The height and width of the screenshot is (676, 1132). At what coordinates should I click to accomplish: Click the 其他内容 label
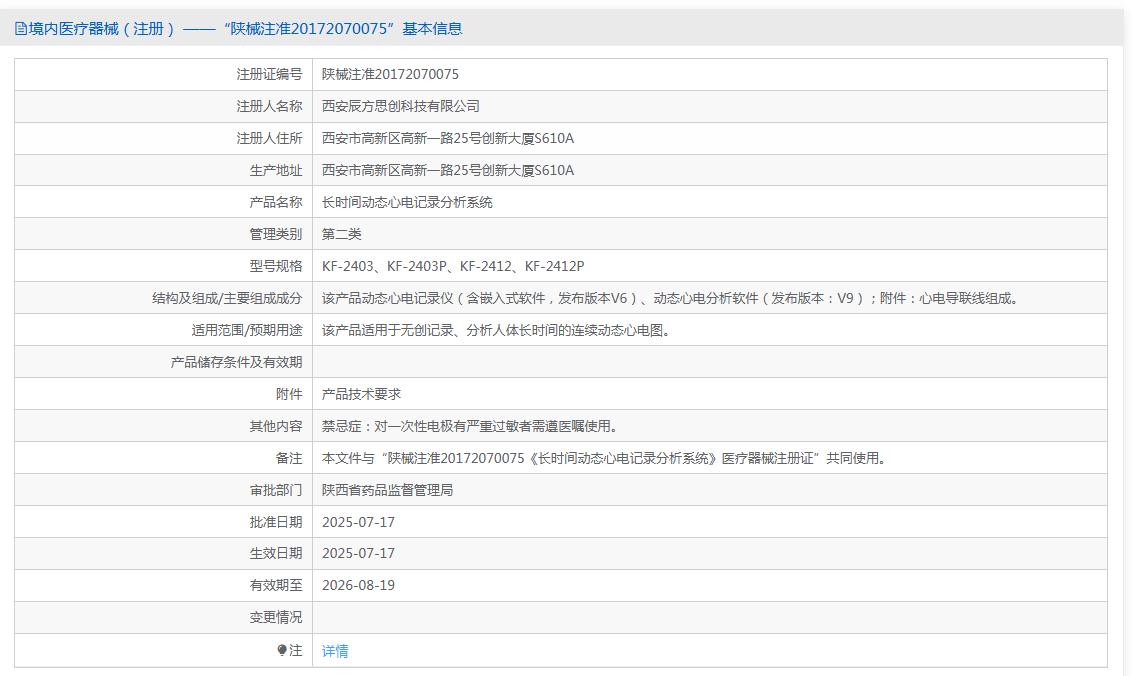pos(276,426)
